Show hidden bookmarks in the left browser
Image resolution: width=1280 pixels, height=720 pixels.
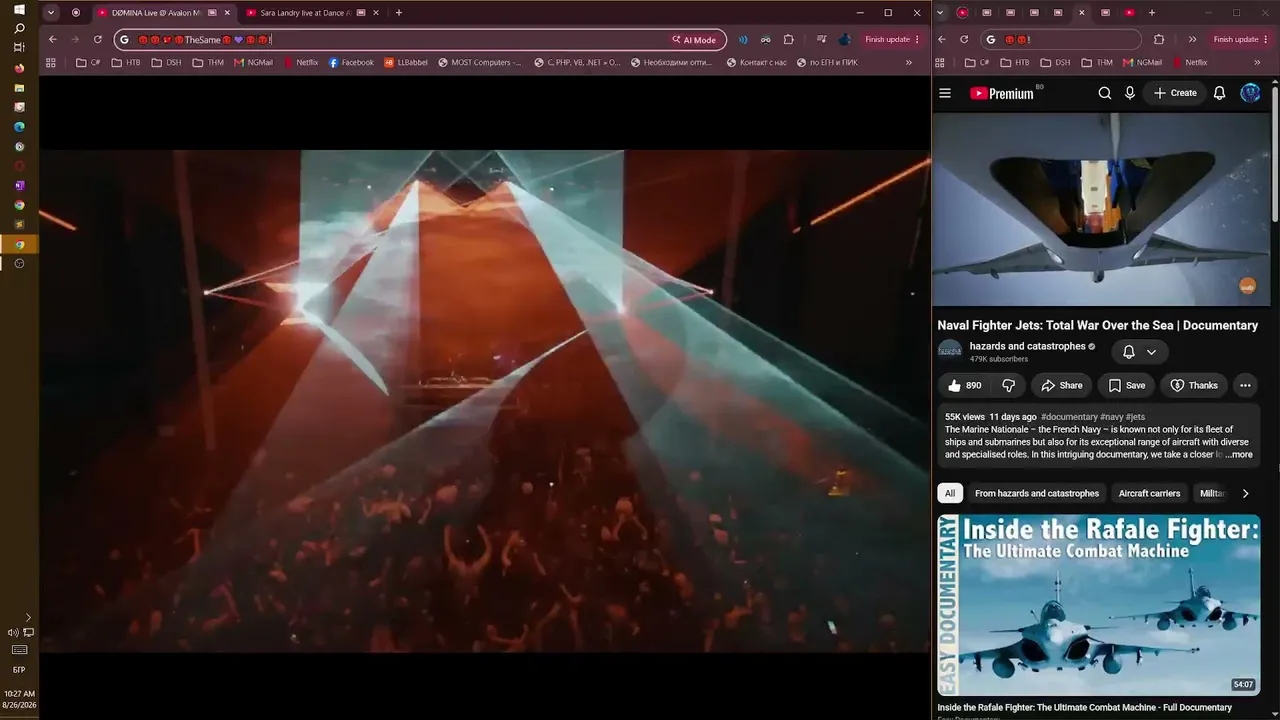point(909,62)
